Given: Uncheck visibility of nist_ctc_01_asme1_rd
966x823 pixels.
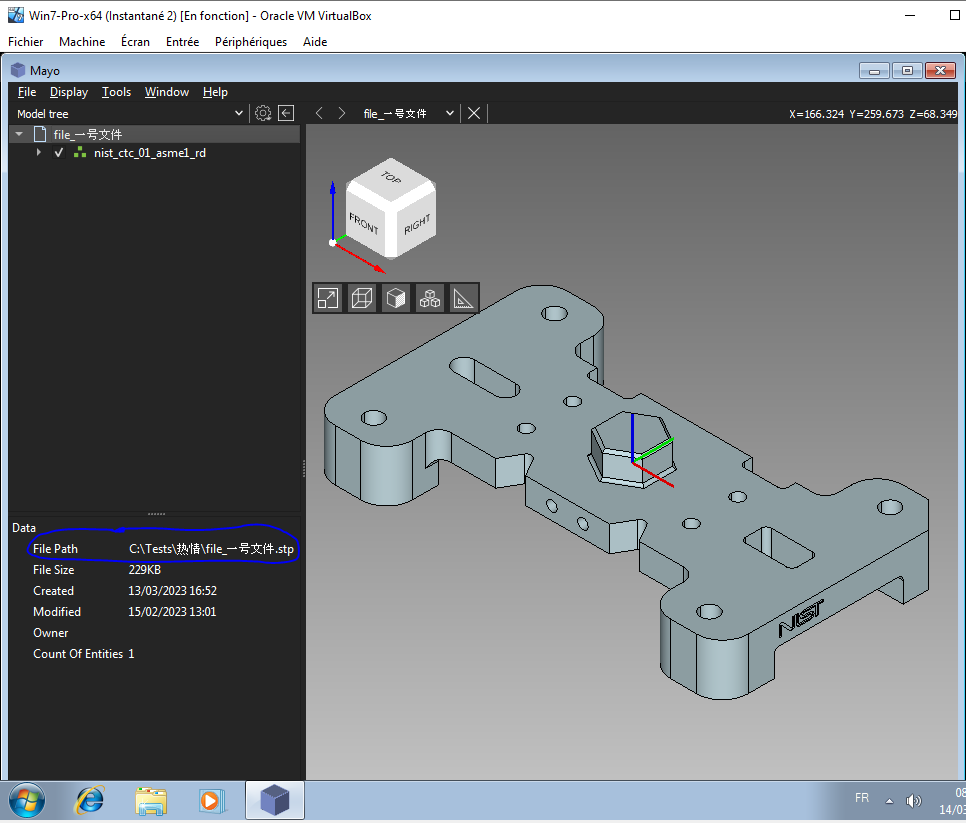Looking at the screenshot, I should pyautogui.click(x=59, y=153).
